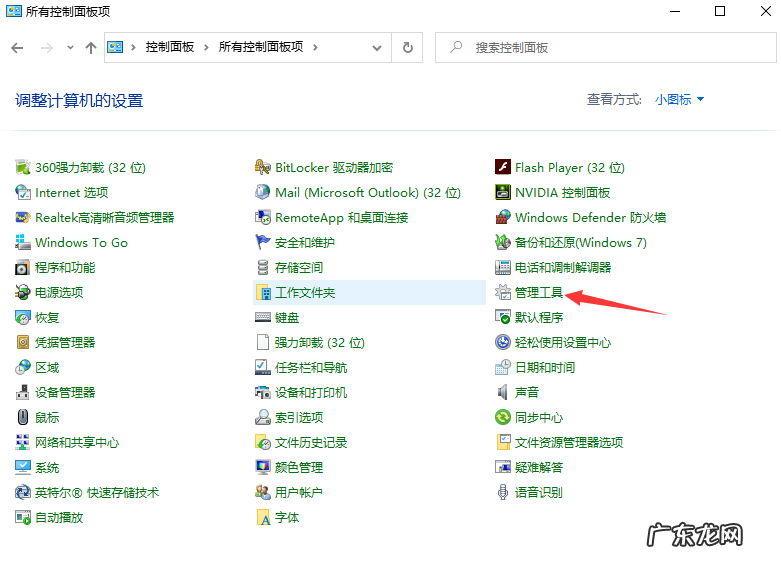Open the 小图标 view mode dropdown
The height and width of the screenshot is (564, 781).
click(x=679, y=100)
